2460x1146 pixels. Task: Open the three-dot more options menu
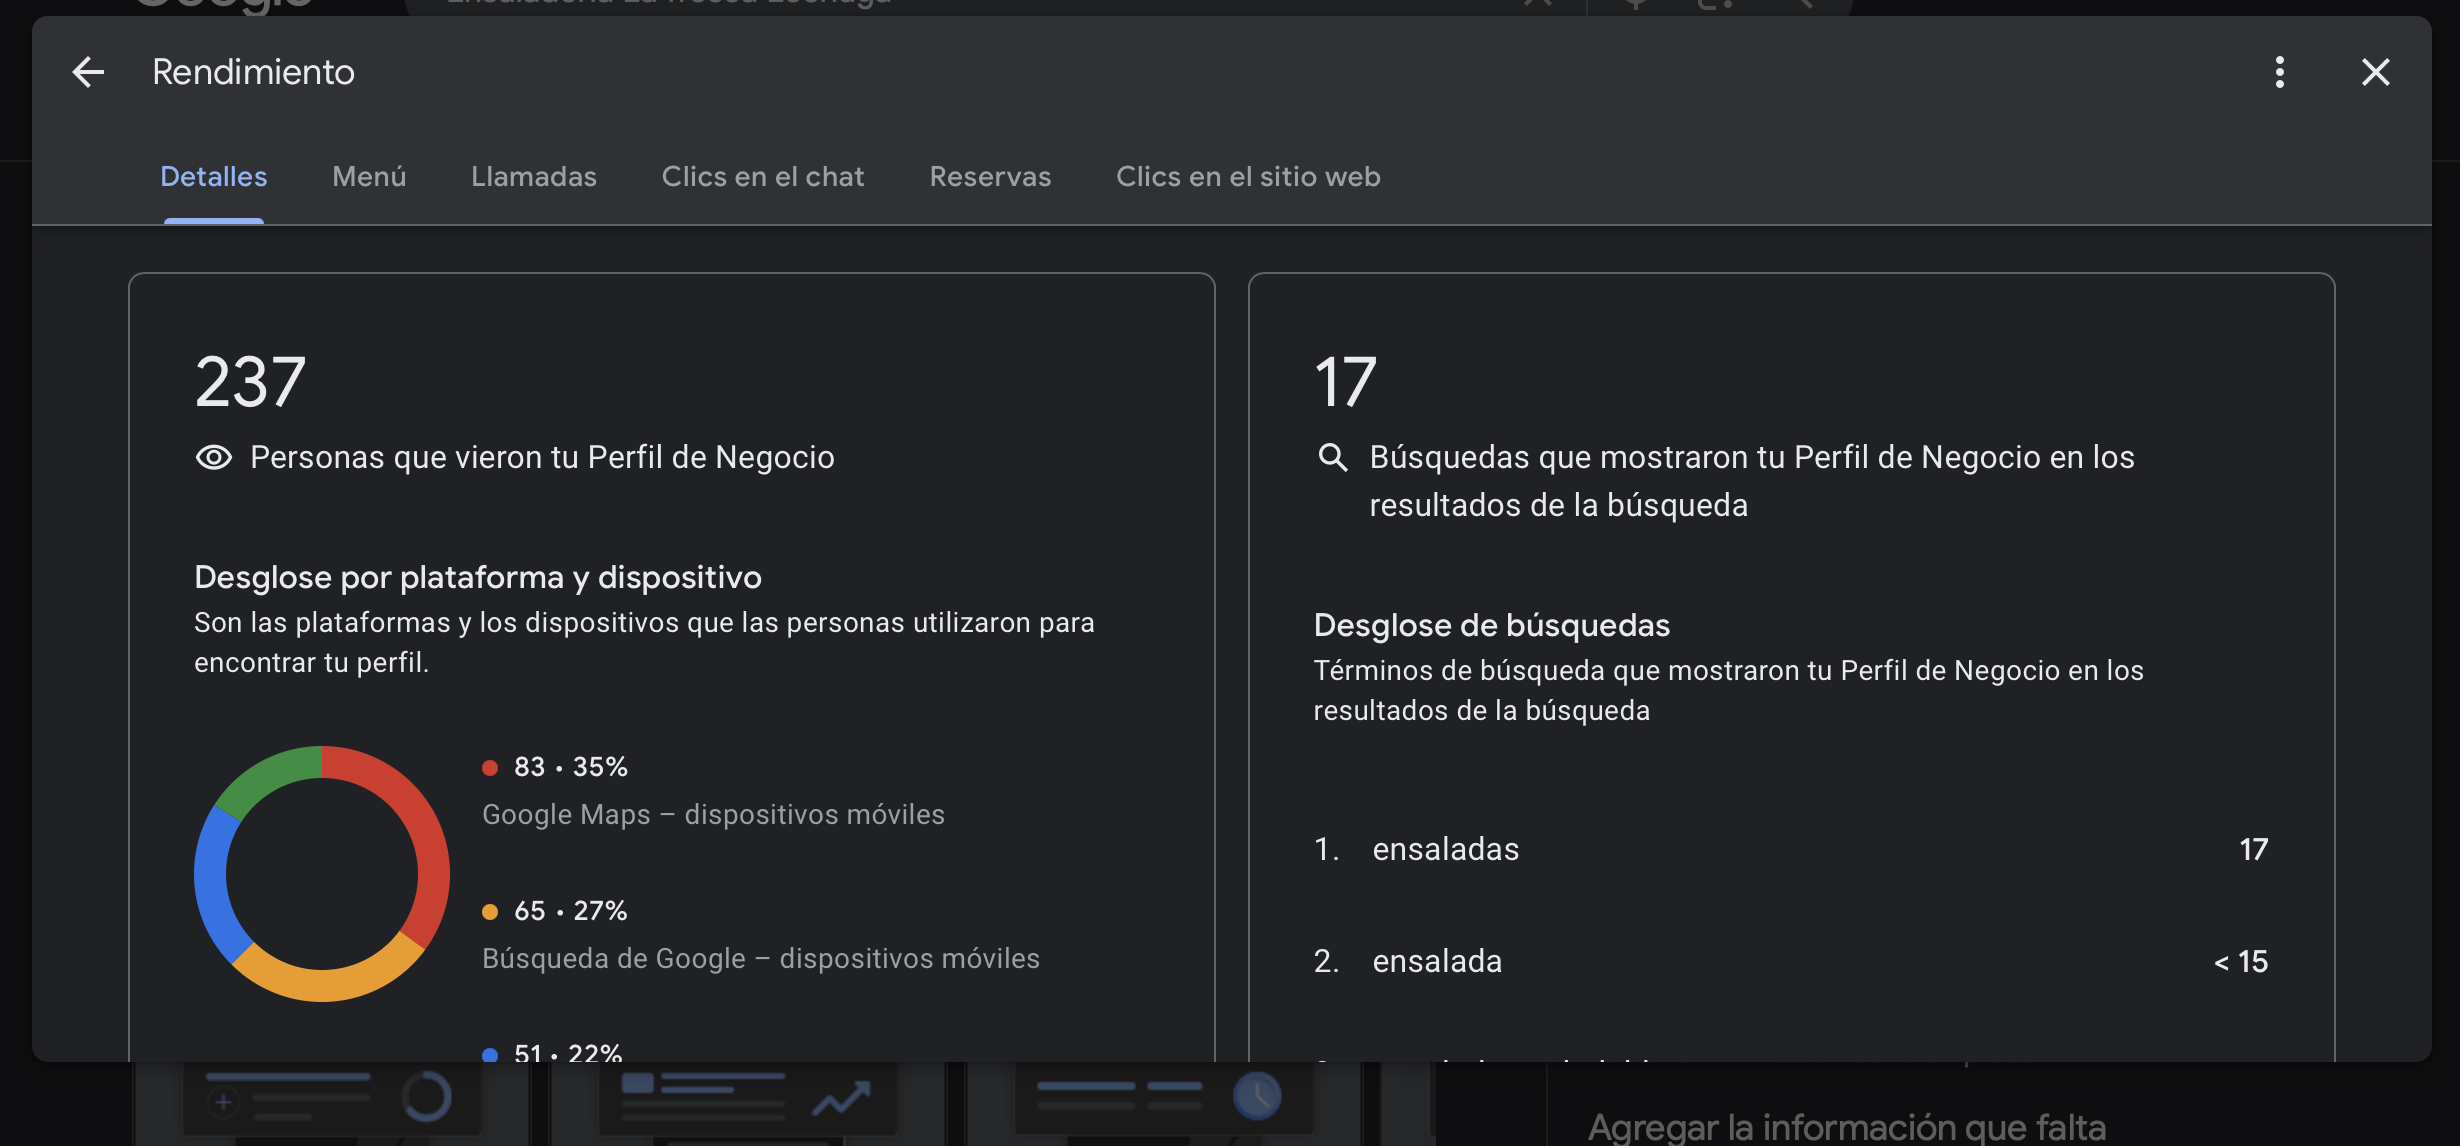(2279, 72)
